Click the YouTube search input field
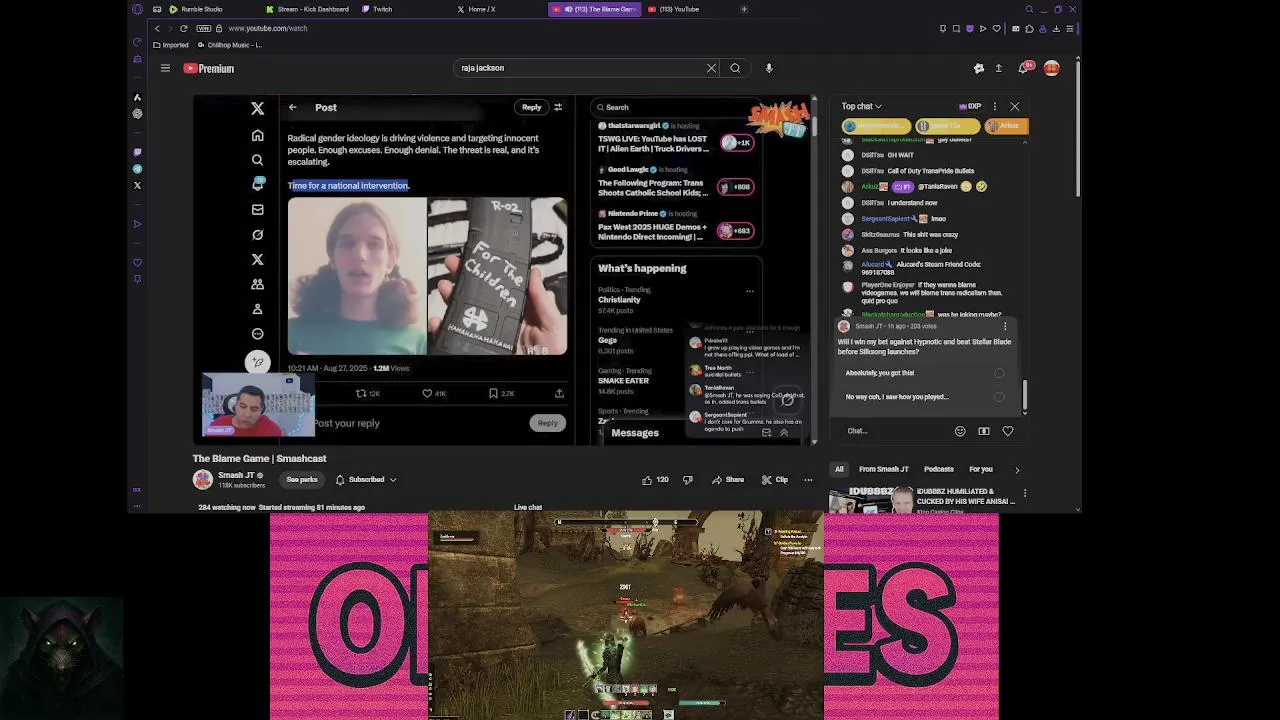The image size is (1280, 720). [580, 68]
